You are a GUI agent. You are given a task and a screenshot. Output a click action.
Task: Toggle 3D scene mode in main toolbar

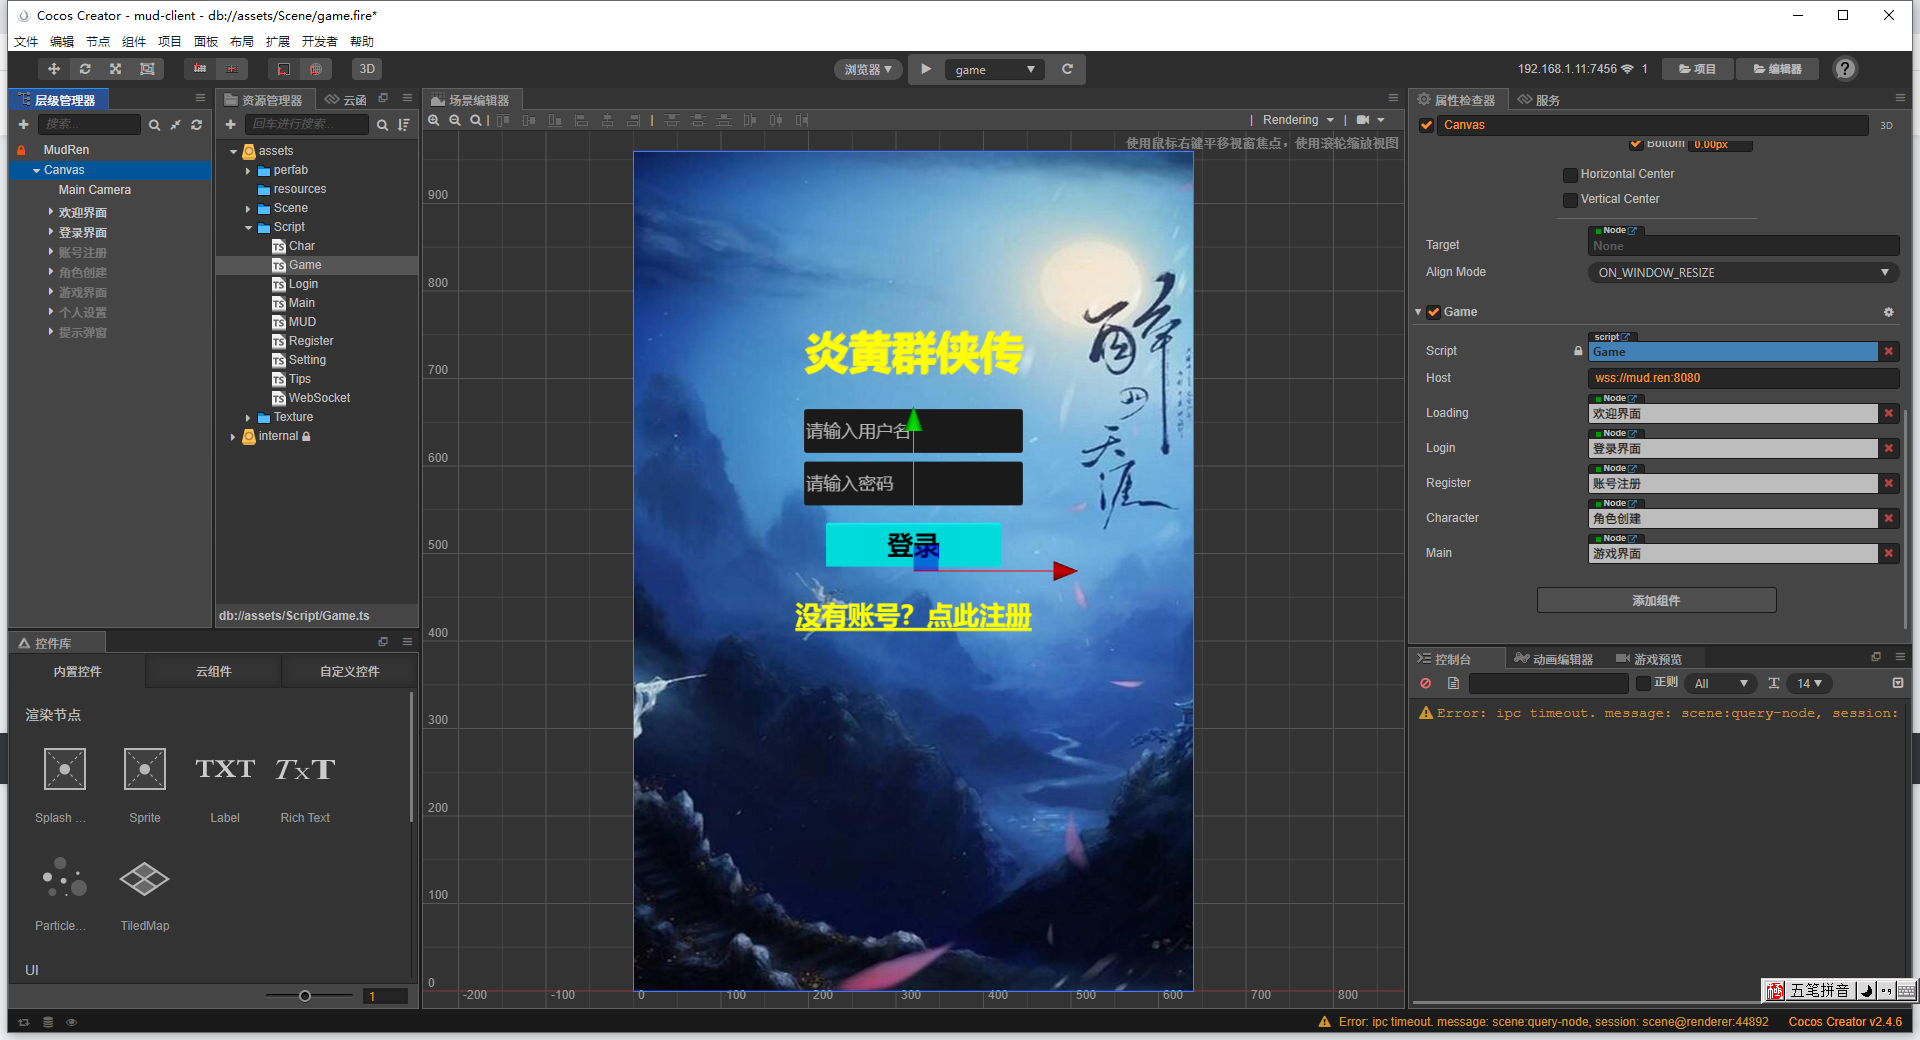367,69
